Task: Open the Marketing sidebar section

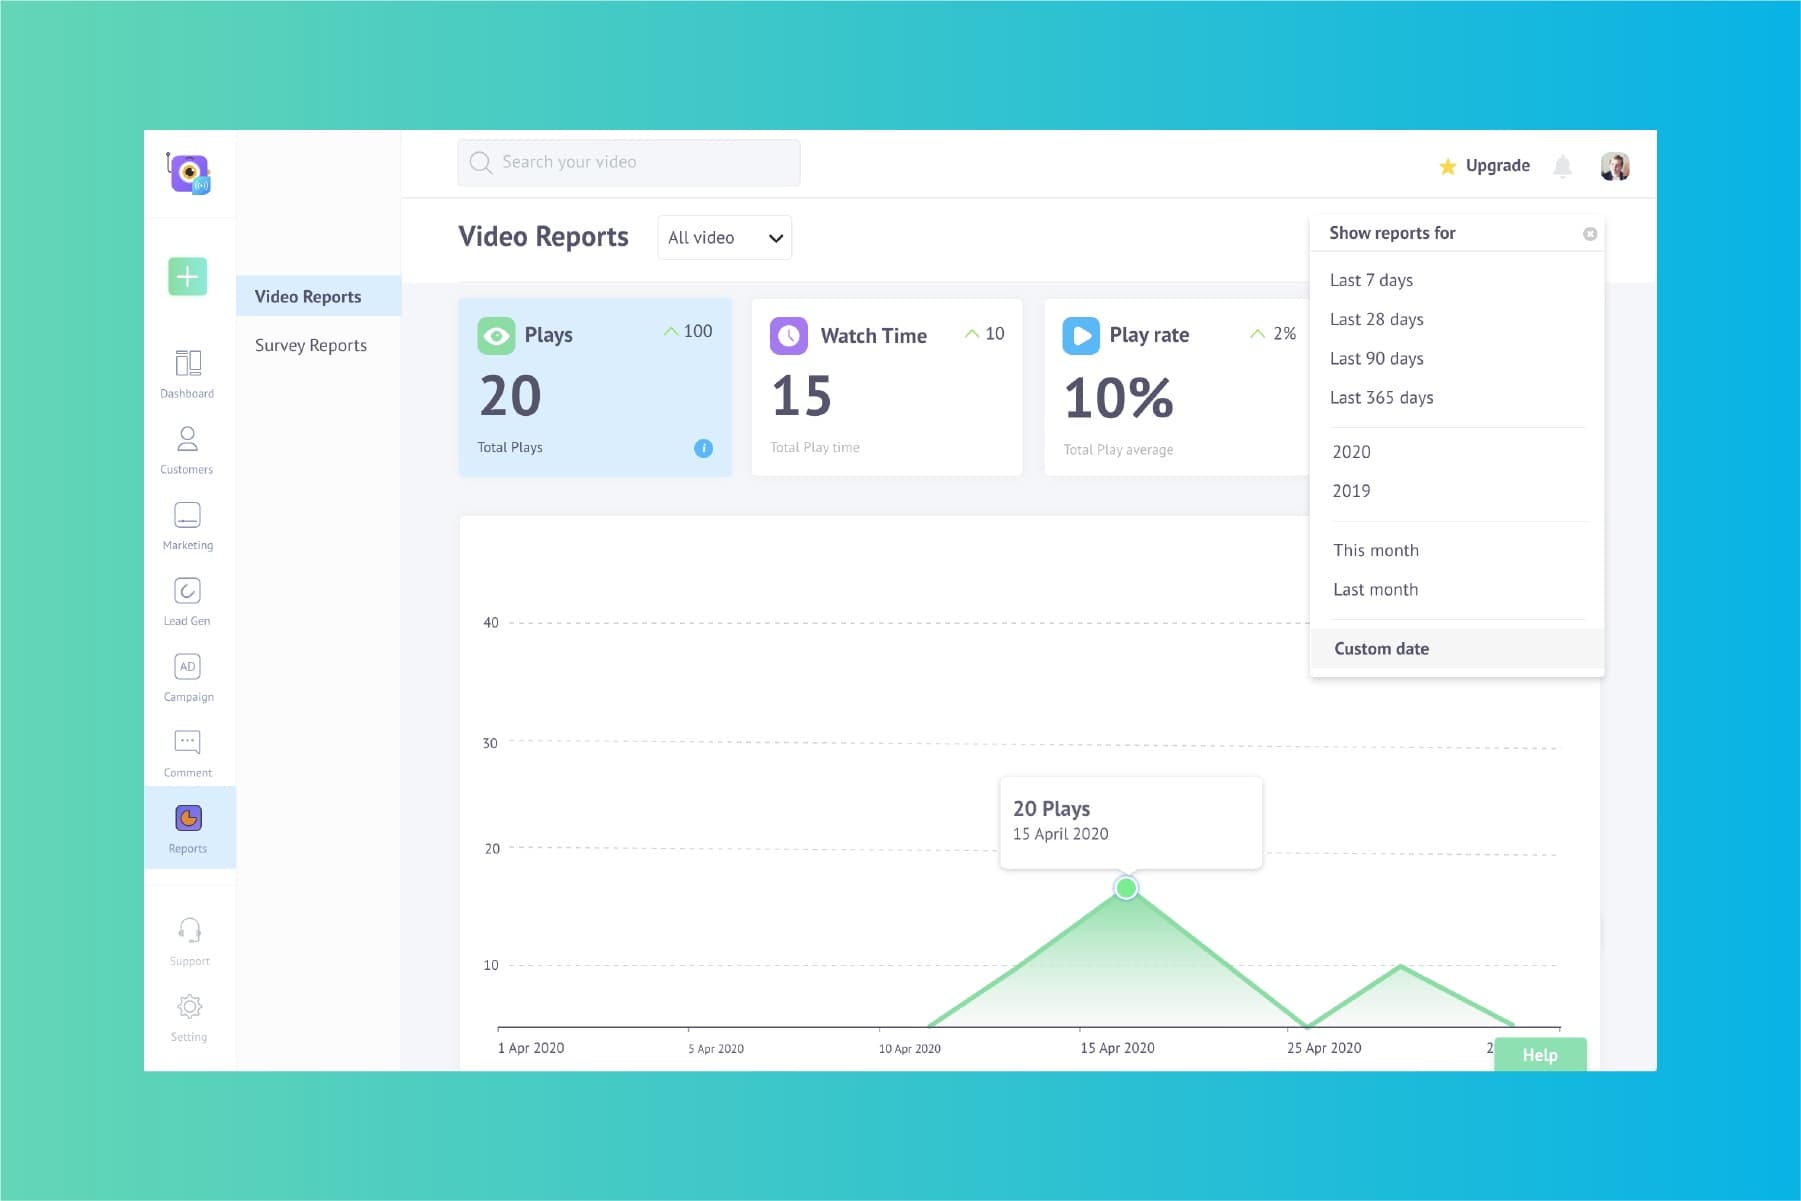Action: point(187,525)
